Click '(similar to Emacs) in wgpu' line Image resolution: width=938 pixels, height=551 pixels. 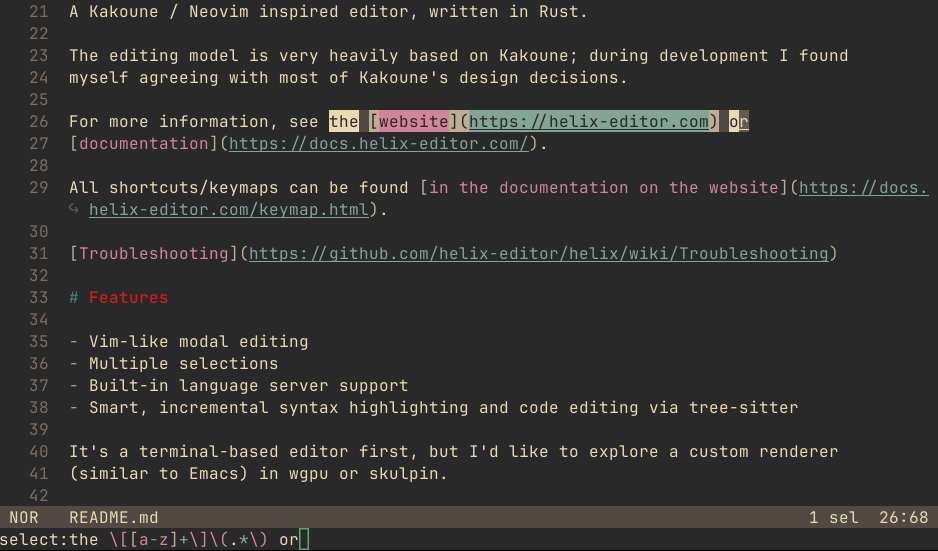point(258,474)
